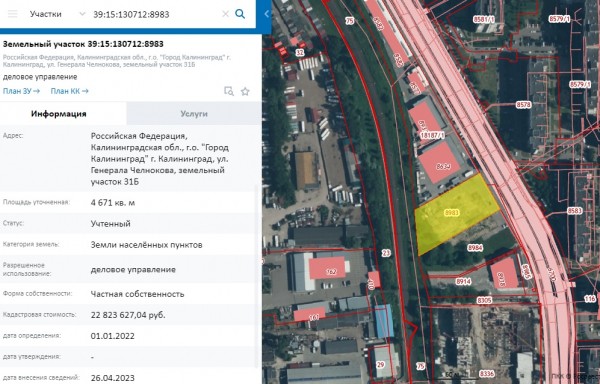Click label 18187/1 on map
The height and width of the screenshot is (384, 600).
pos(432,135)
